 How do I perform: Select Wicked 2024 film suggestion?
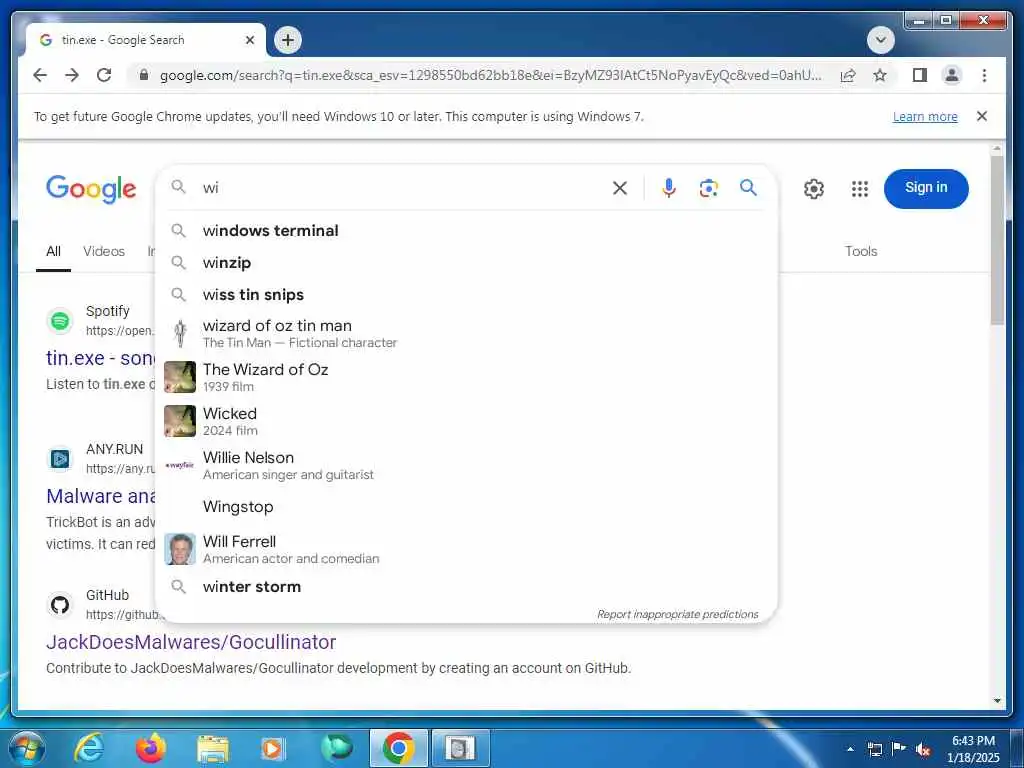click(466, 421)
